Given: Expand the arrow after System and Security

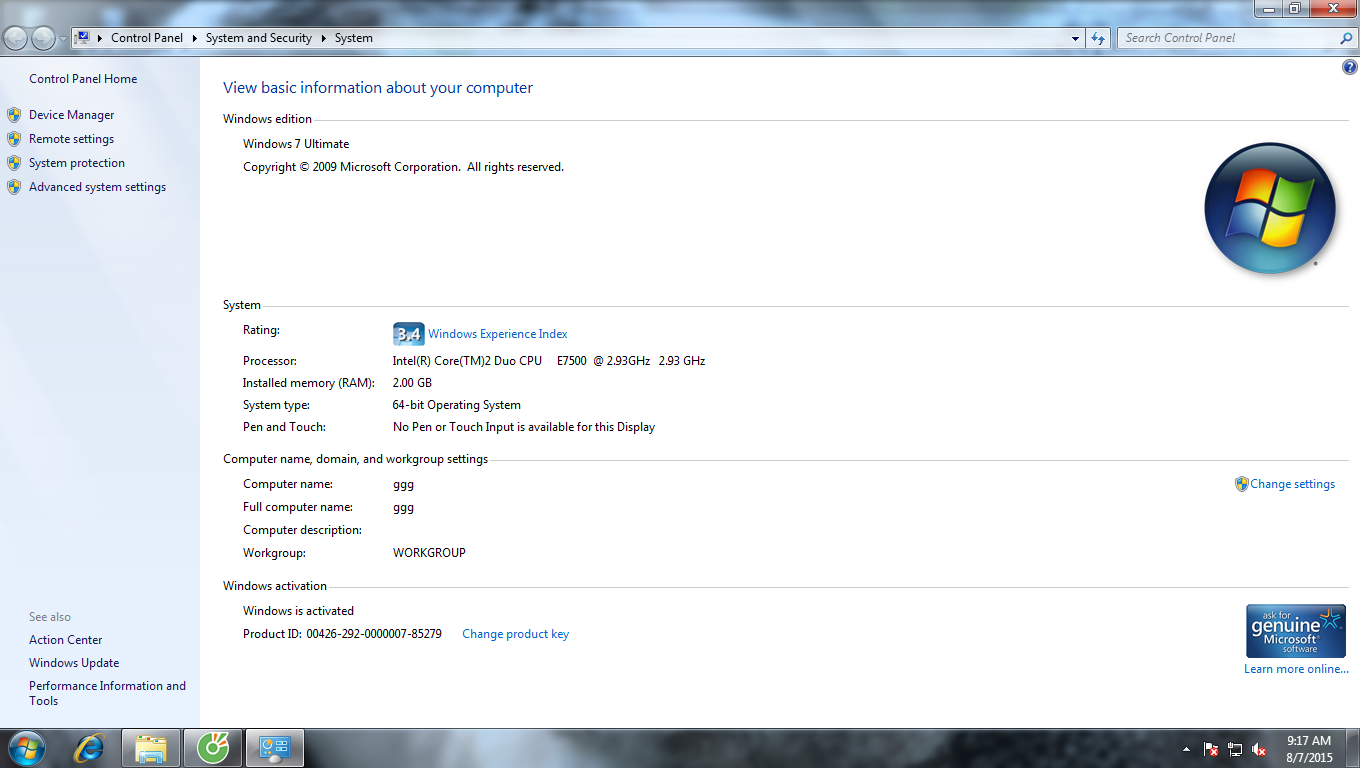Looking at the screenshot, I should point(323,38).
